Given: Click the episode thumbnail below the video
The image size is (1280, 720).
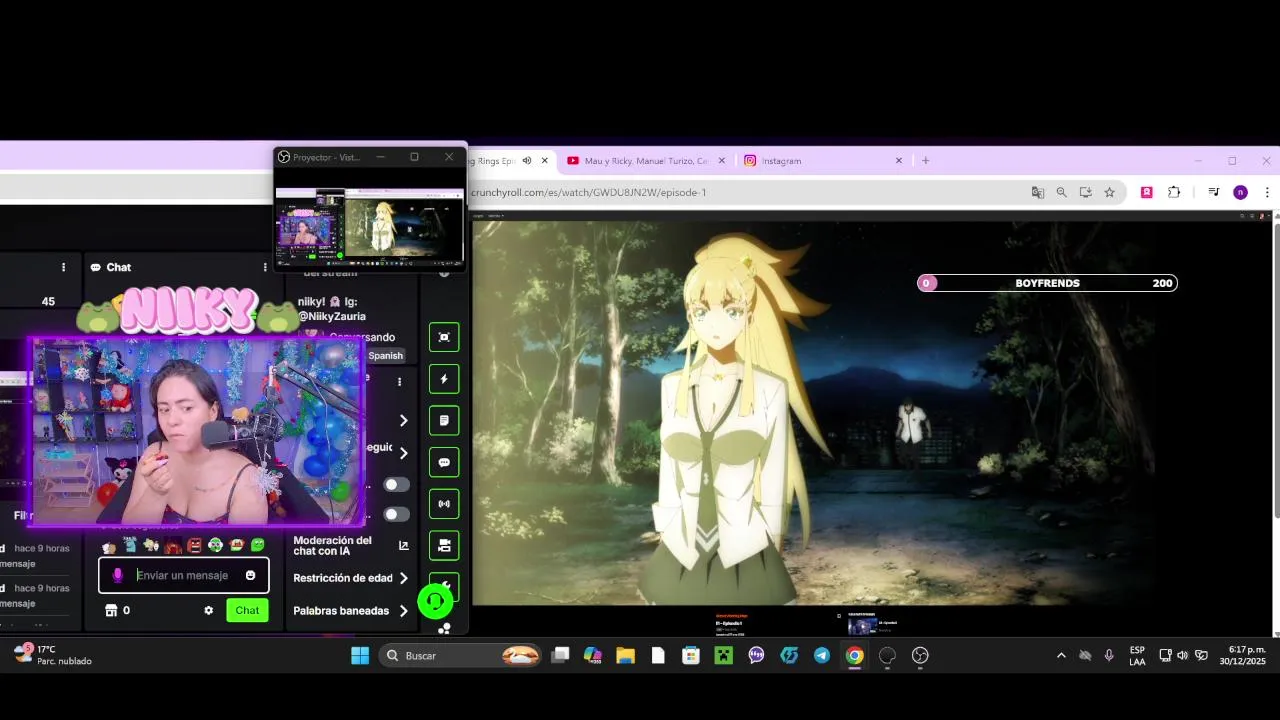Looking at the screenshot, I should [862, 626].
